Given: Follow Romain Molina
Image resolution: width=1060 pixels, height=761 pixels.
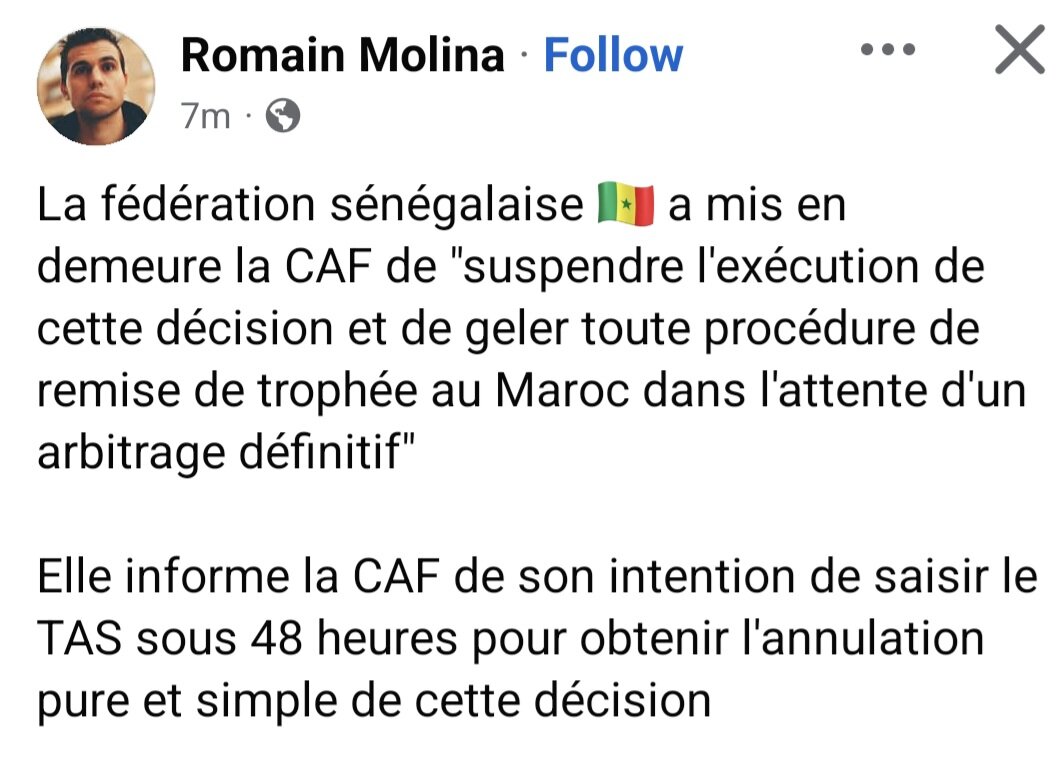Looking at the screenshot, I should point(613,55).
